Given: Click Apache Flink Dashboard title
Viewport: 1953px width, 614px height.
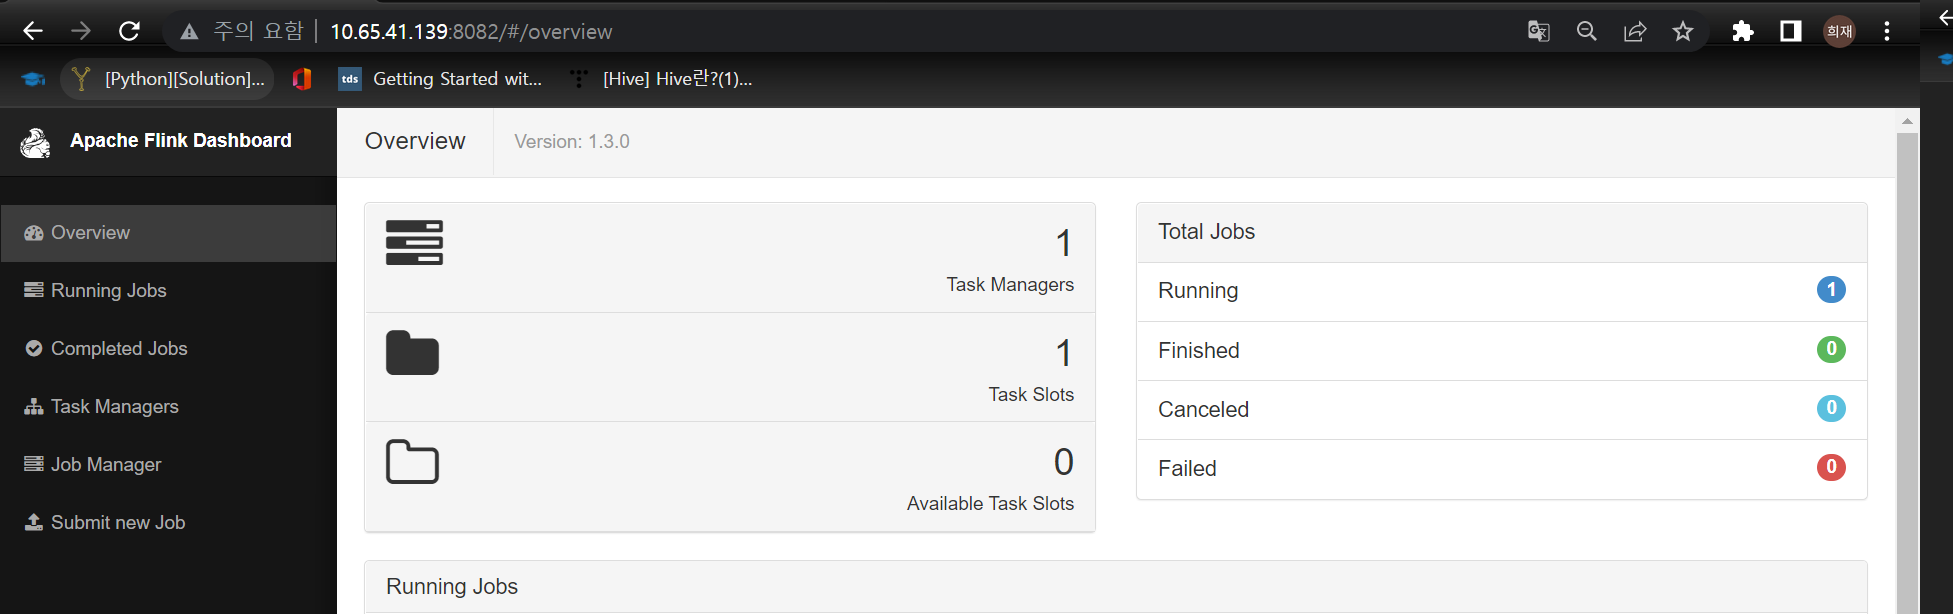Looking at the screenshot, I should [x=181, y=141].
